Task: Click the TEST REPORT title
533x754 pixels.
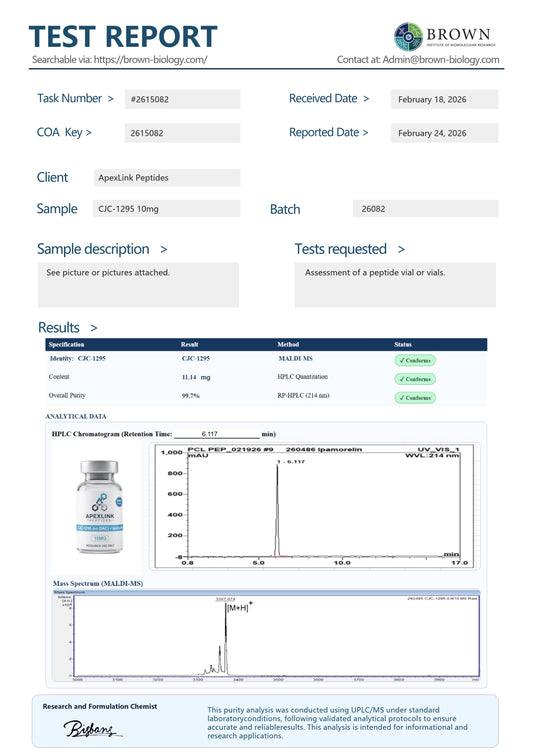Action: coord(123,37)
